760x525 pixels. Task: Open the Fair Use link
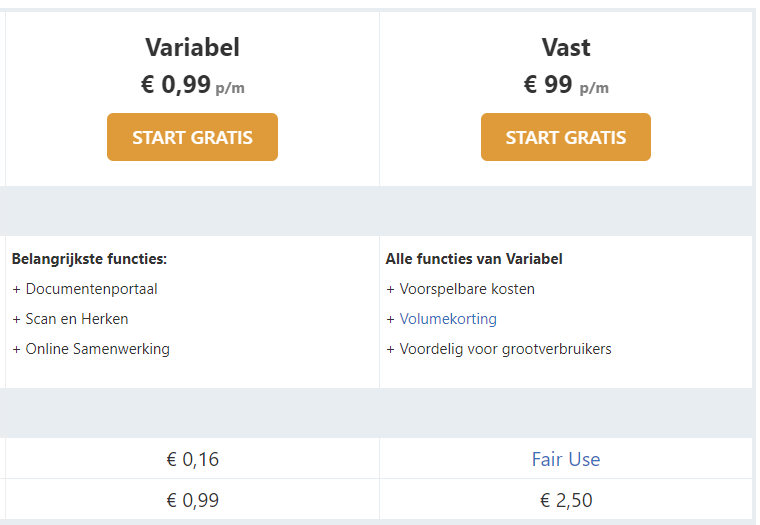click(x=566, y=459)
